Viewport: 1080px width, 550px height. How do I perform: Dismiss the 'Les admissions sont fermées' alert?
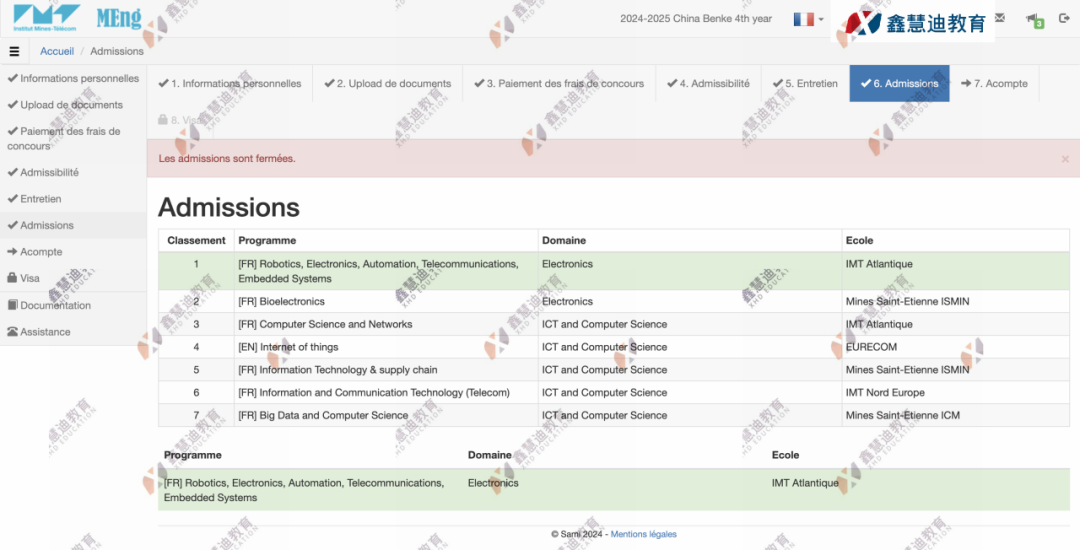(1065, 159)
